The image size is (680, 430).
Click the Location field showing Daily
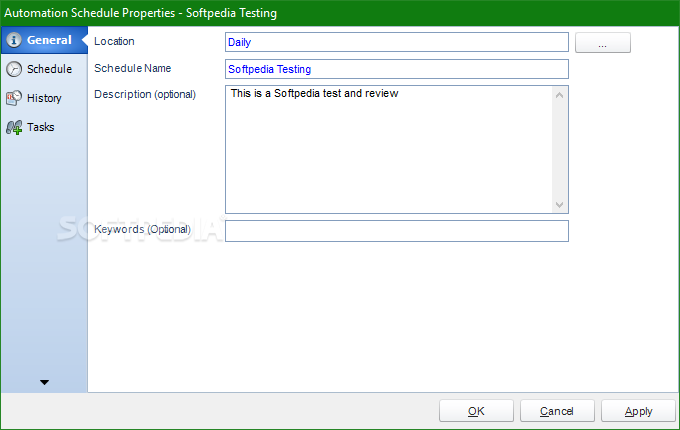coord(397,42)
